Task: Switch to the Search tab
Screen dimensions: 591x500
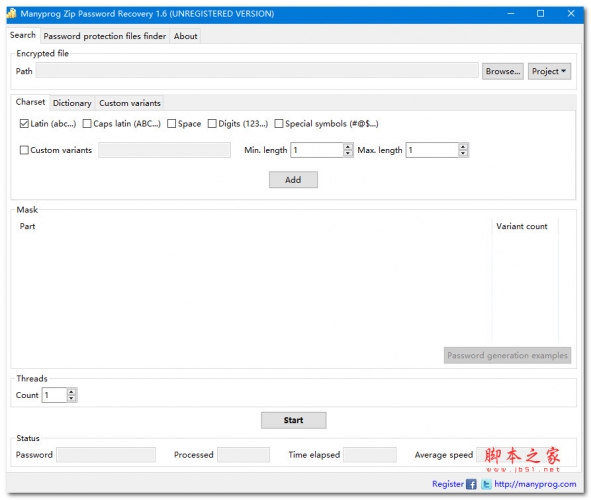Action: [23, 35]
